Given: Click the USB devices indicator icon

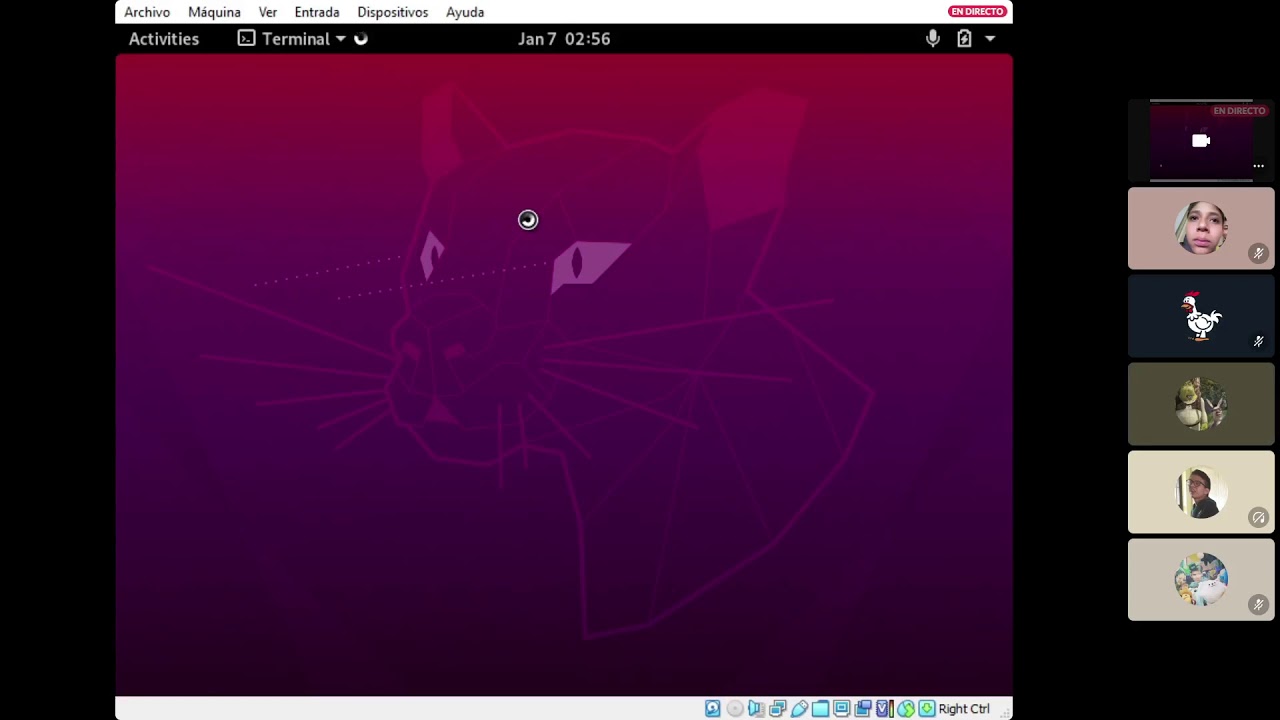Looking at the screenshot, I should pyautogui.click(x=799, y=708).
